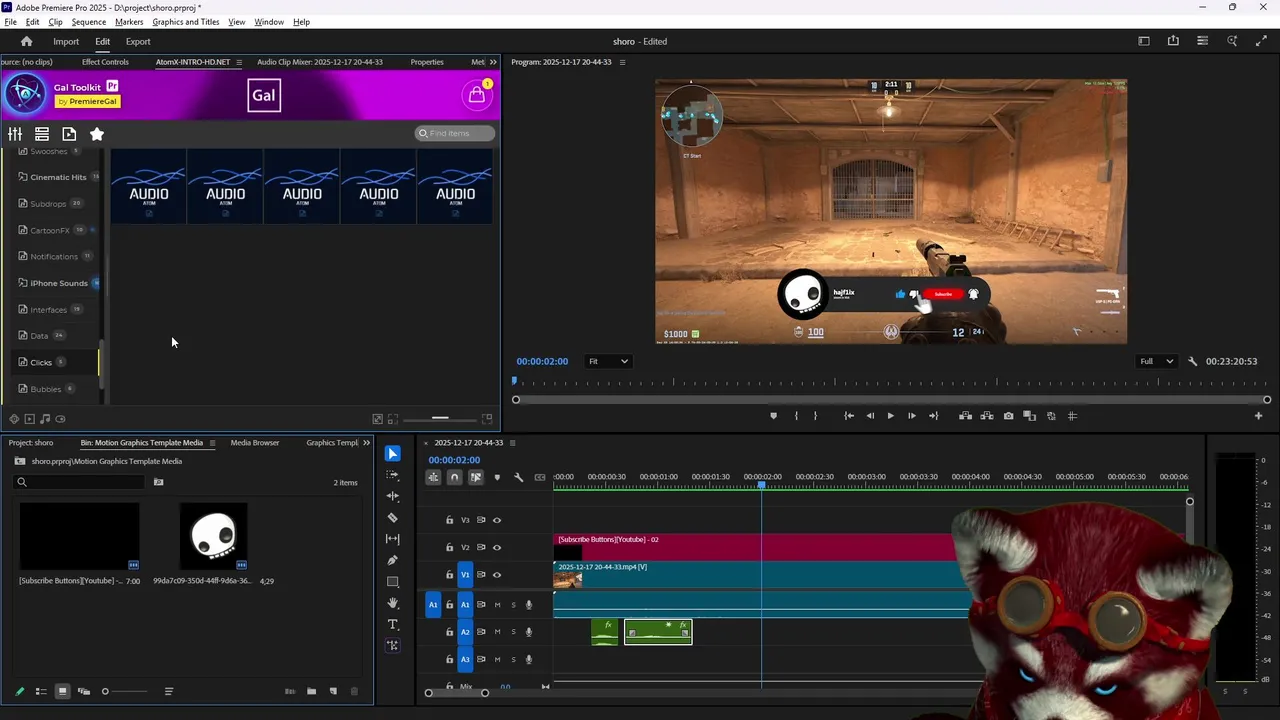Open the File menu

[x=10, y=22]
